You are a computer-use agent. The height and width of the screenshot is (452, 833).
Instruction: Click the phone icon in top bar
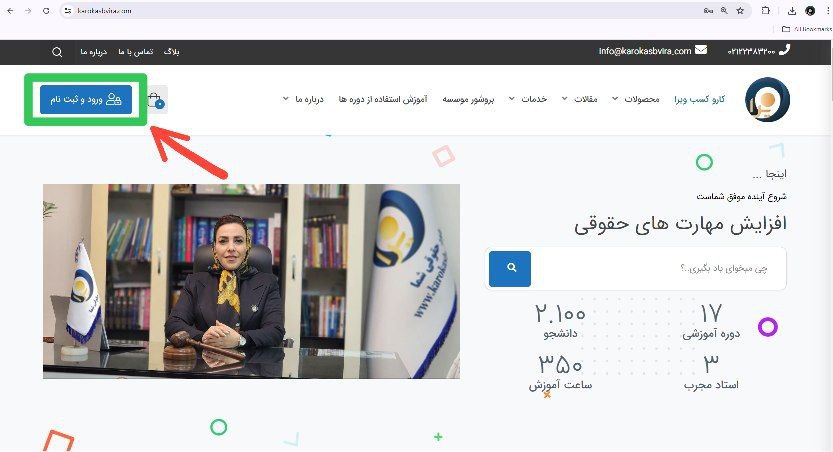(x=784, y=50)
